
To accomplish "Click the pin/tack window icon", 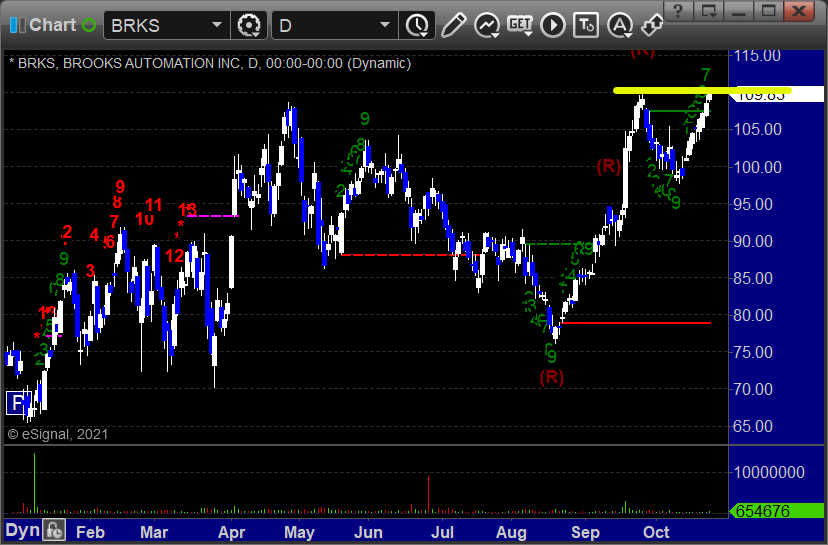I will 652,25.
